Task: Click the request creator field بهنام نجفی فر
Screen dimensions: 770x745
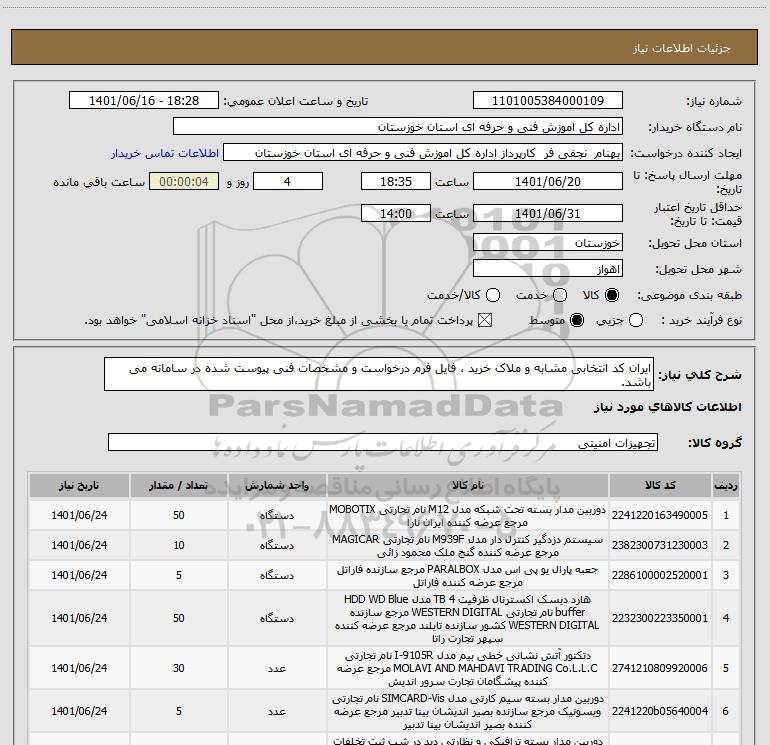Action: point(423,152)
